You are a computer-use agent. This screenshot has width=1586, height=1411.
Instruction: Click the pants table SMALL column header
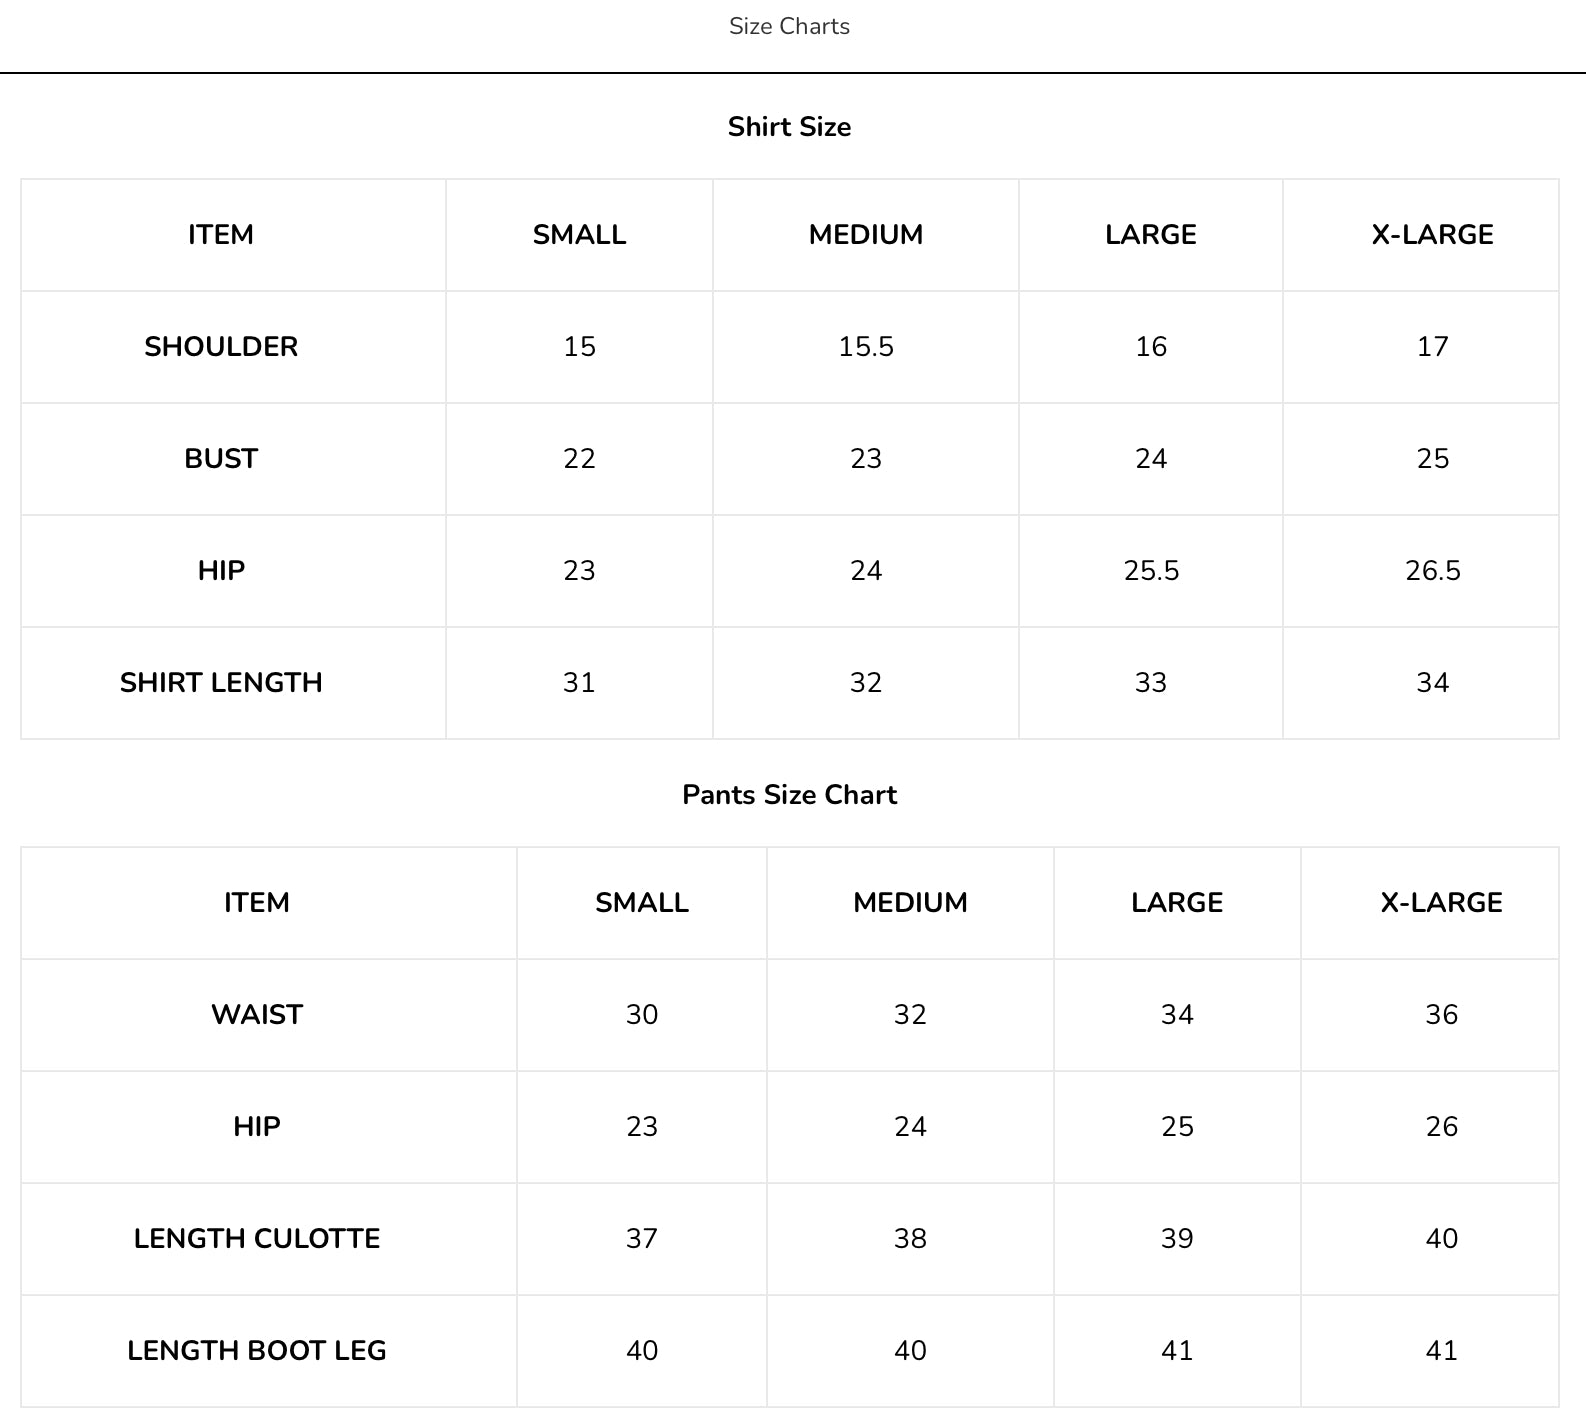click(642, 903)
